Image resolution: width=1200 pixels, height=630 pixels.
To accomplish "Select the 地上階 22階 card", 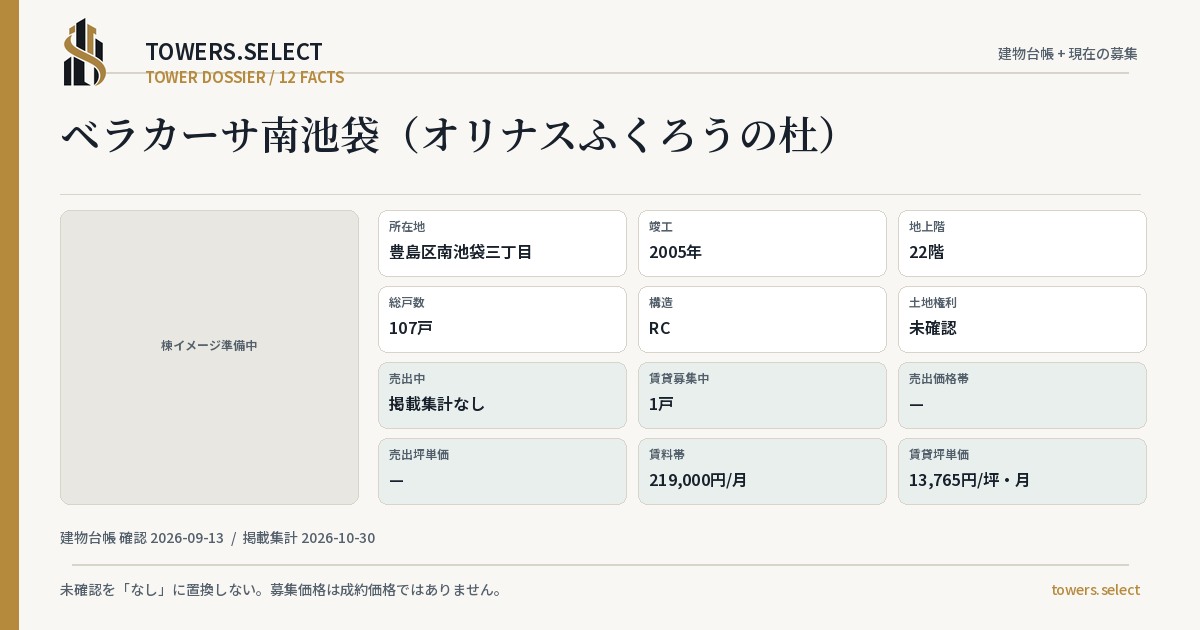I will pyautogui.click(x=1022, y=243).
